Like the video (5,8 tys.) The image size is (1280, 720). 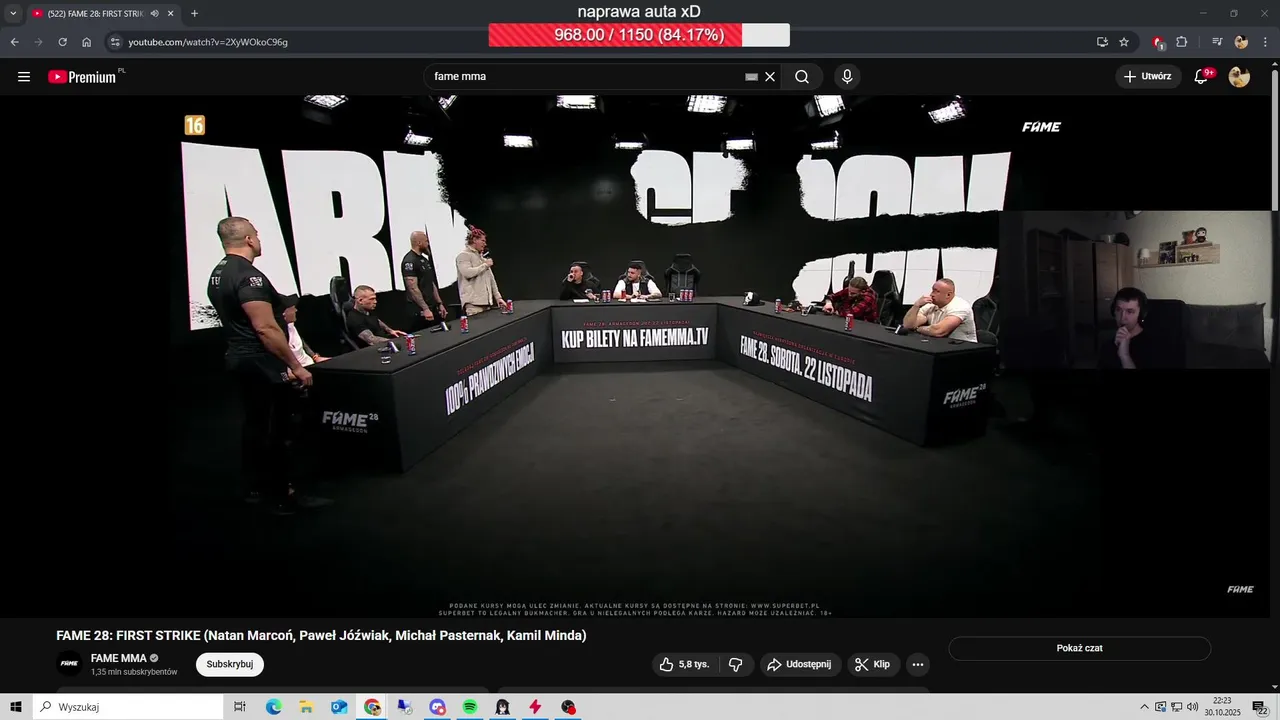point(684,664)
